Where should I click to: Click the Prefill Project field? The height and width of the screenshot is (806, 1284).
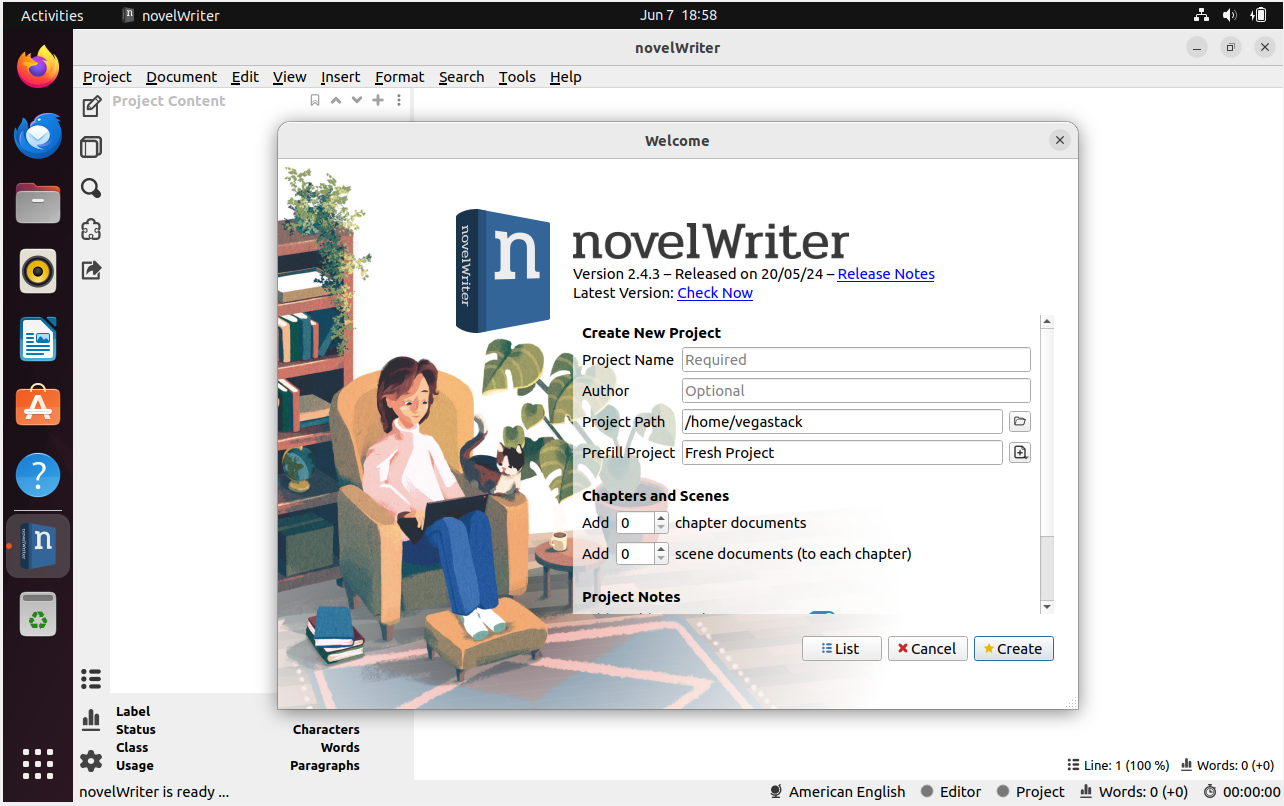click(842, 453)
